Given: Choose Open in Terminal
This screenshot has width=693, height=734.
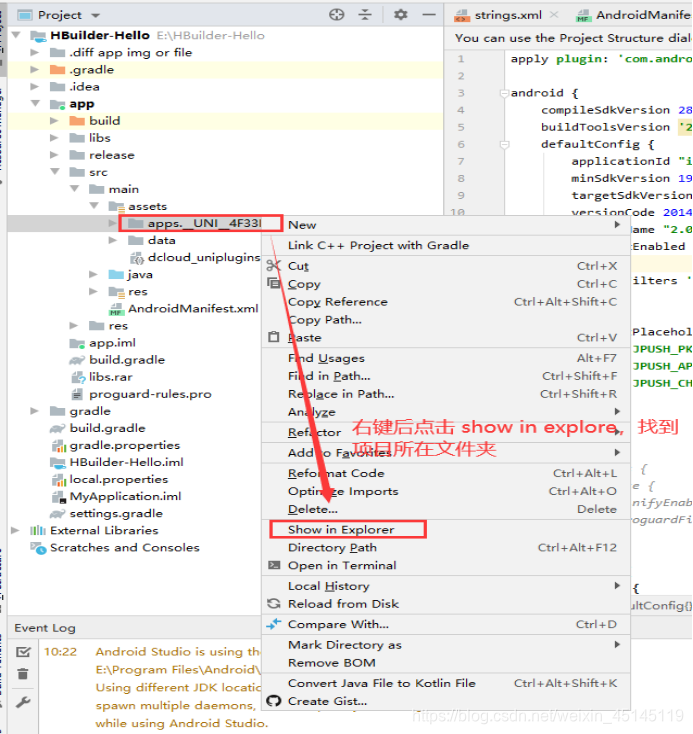Looking at the screenshot, I should tap(446, 565).
